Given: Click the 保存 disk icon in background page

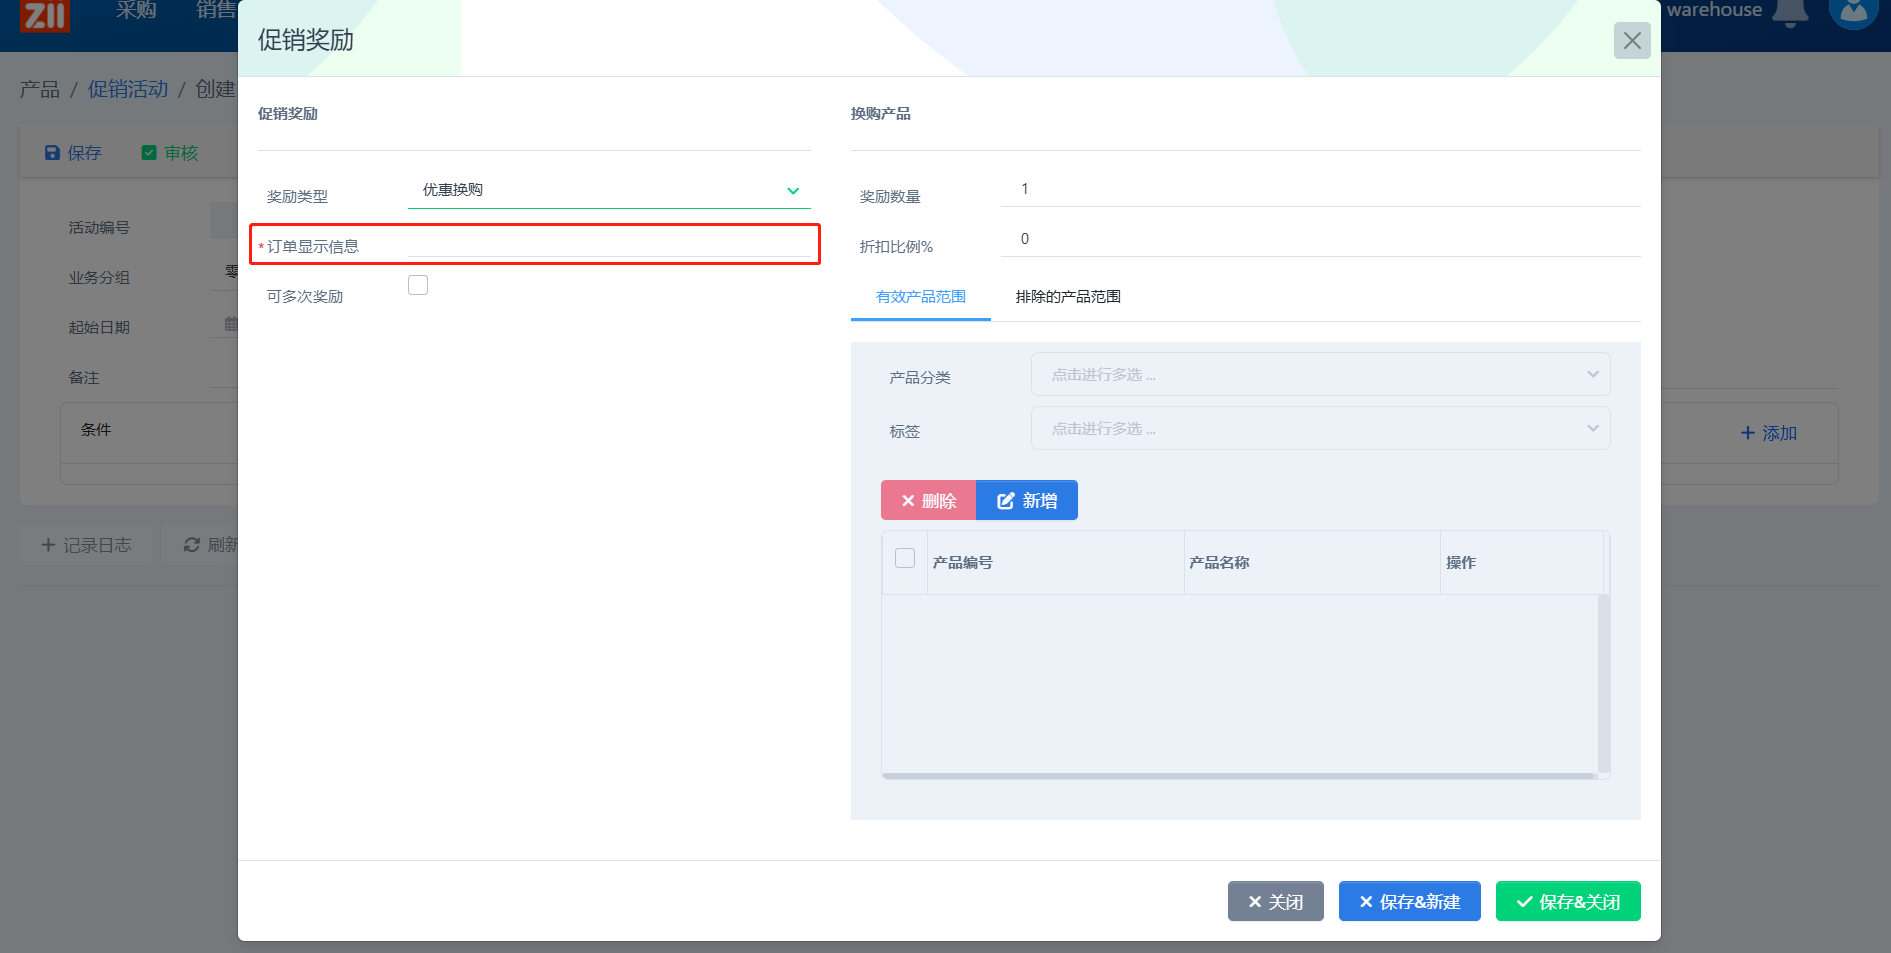Looking at the screenshot, I should point(52,153).
